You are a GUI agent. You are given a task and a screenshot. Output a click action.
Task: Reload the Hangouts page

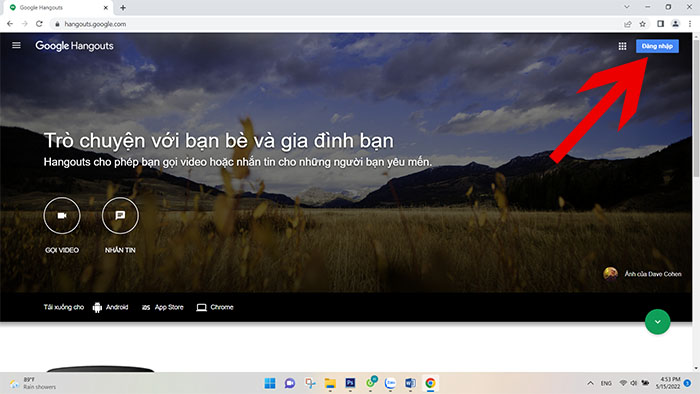coord(39,24)
